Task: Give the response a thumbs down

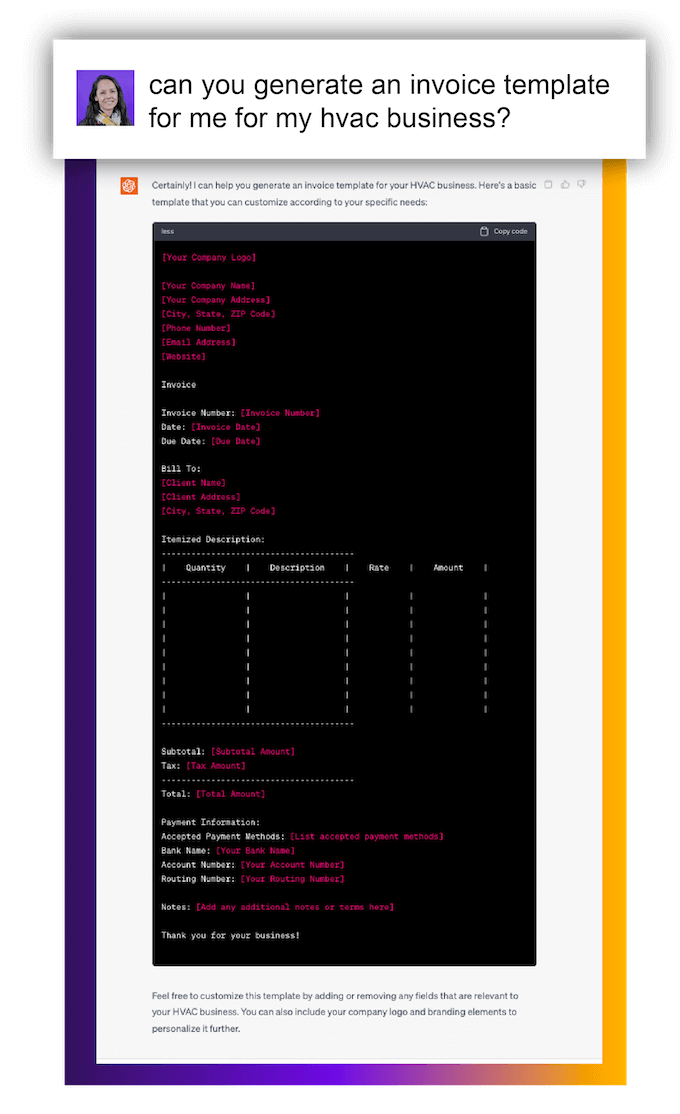Action: pyautogui.click(x=581, y=184)
